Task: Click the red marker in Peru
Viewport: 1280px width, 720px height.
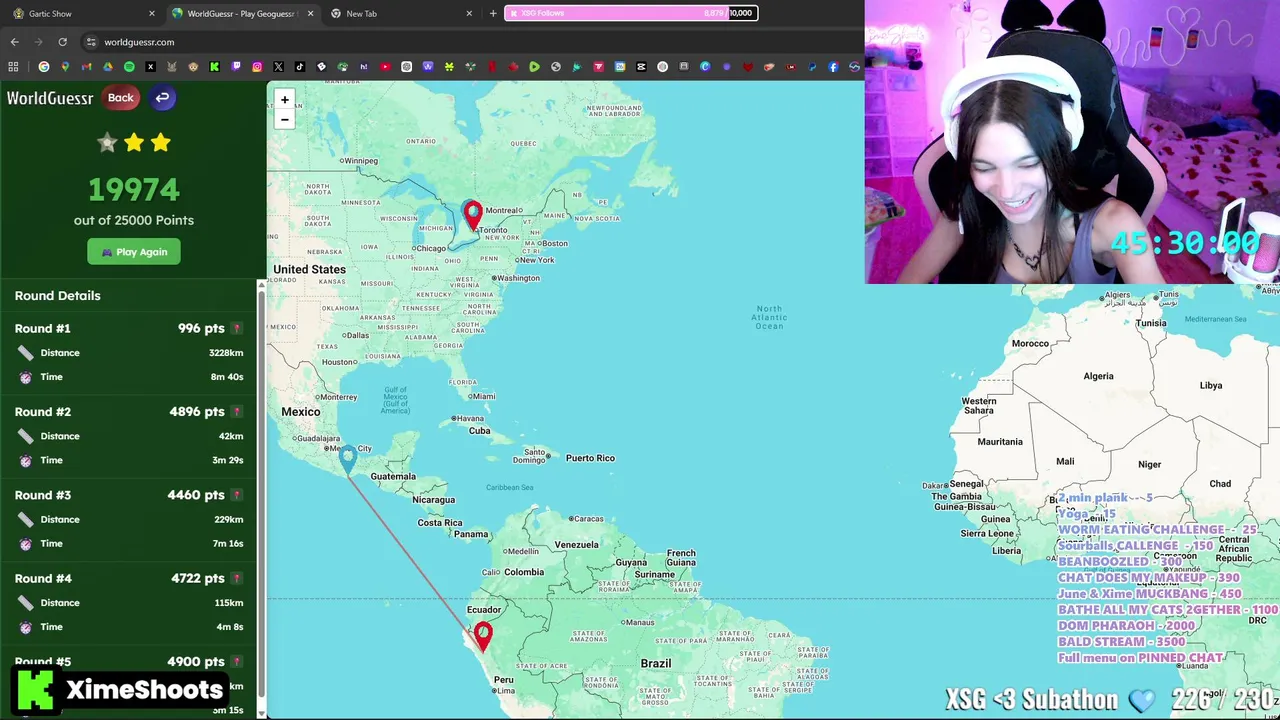Action: pos(483,636)
